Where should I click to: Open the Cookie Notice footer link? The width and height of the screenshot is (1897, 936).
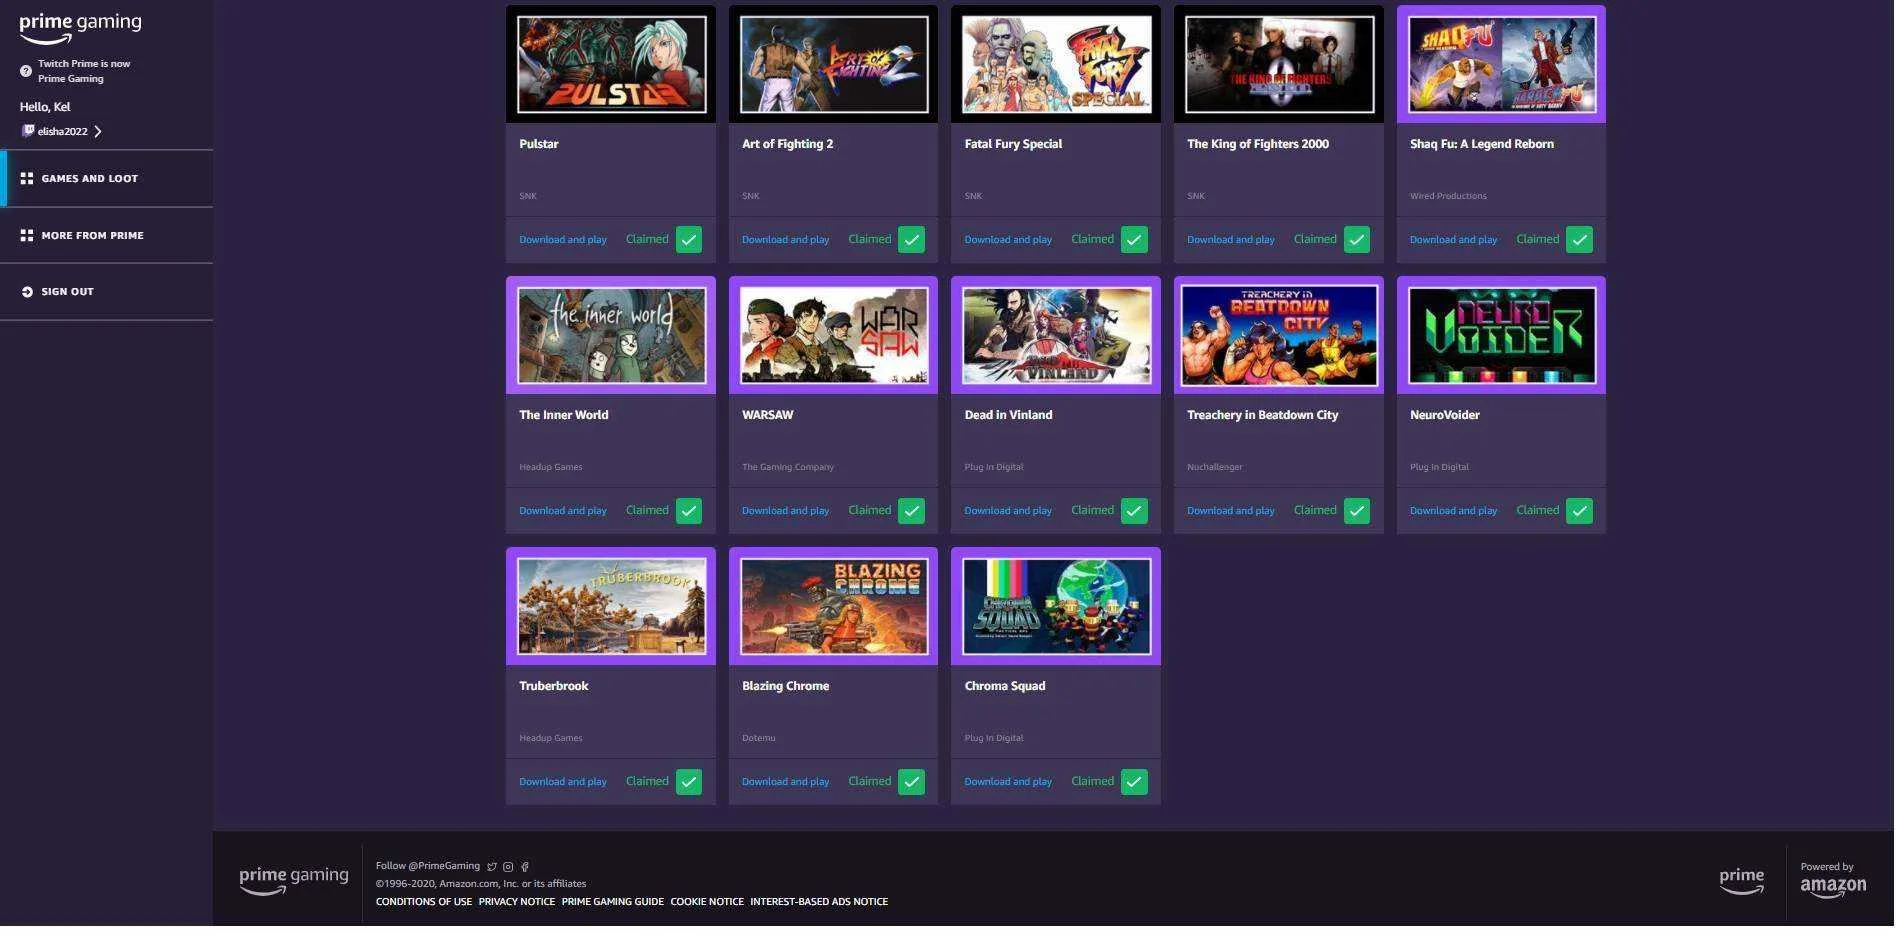(x=707, y=902)
